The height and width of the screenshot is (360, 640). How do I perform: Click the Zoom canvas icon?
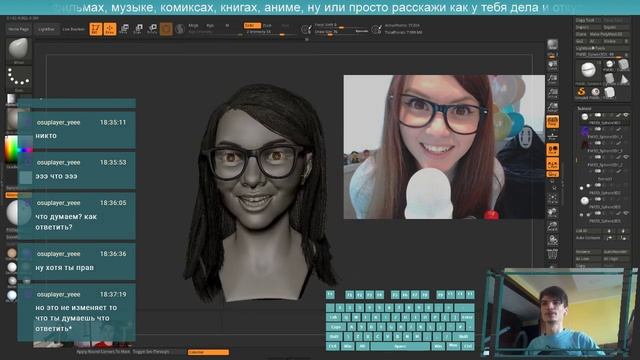pos(553,79)
